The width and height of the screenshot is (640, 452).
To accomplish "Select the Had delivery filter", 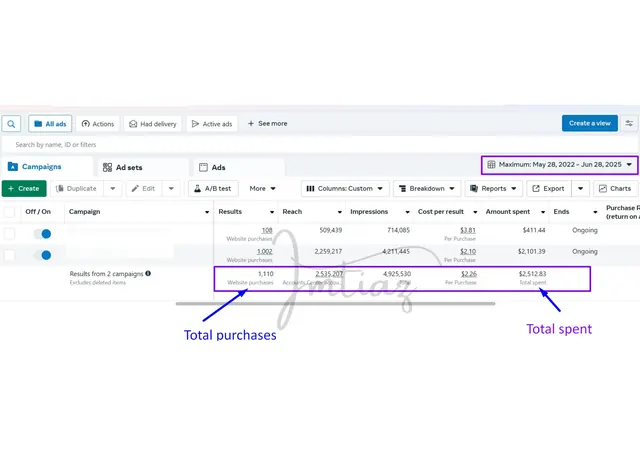I will point(153,124).
